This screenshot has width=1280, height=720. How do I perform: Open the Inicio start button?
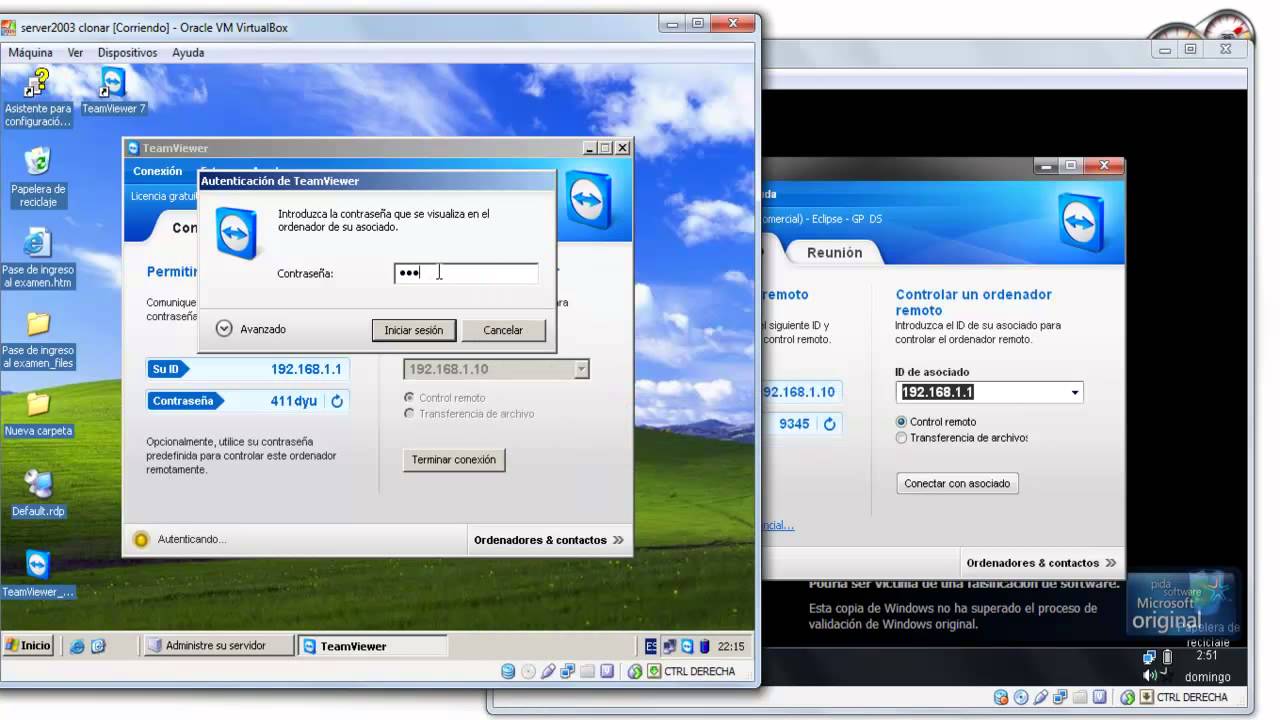point(28,646)
